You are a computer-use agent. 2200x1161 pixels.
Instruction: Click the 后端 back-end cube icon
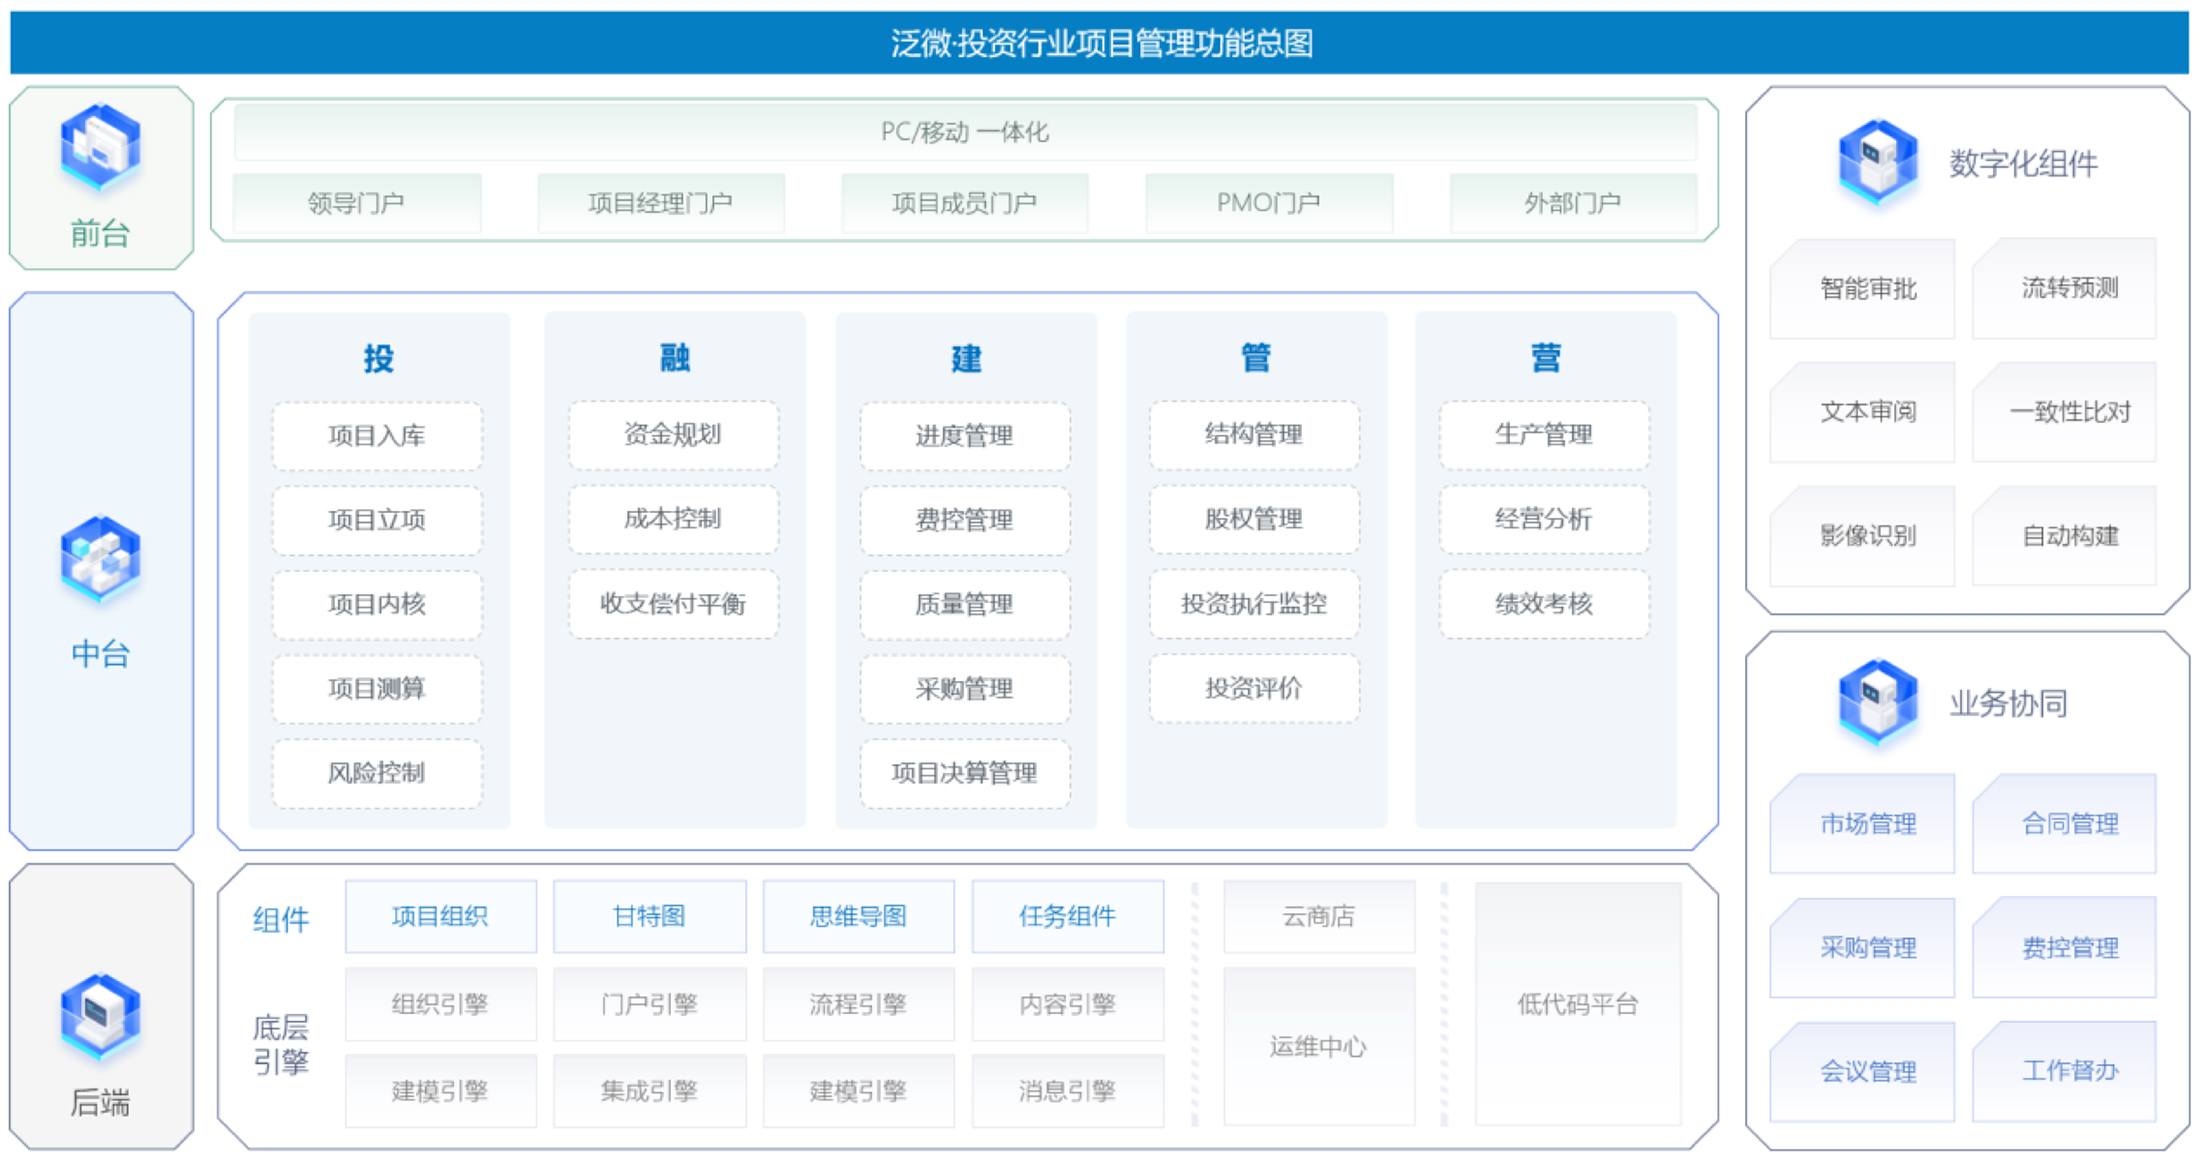tap(100, 1016)
